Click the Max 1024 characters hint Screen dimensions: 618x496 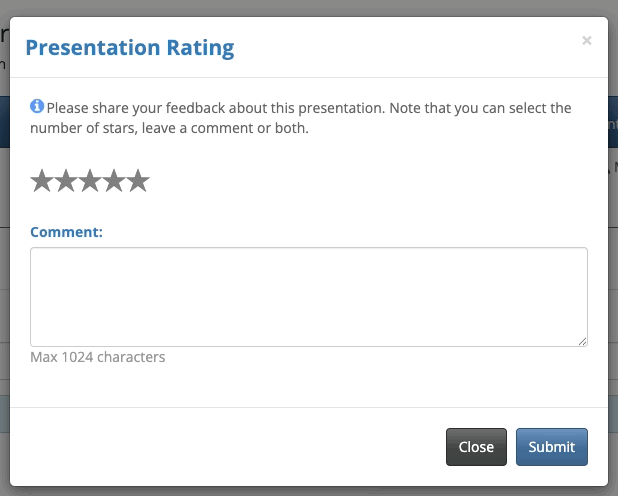coord(98,357)
